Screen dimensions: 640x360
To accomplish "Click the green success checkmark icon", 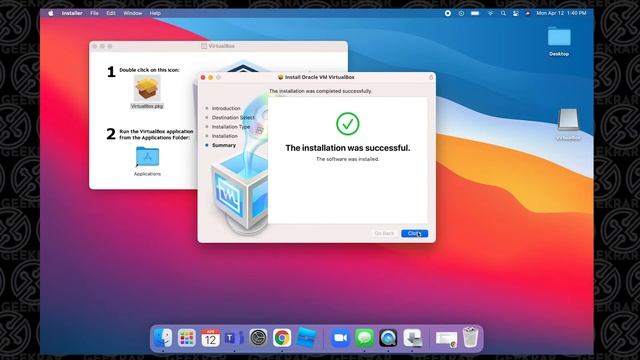I will pos(348,124).
